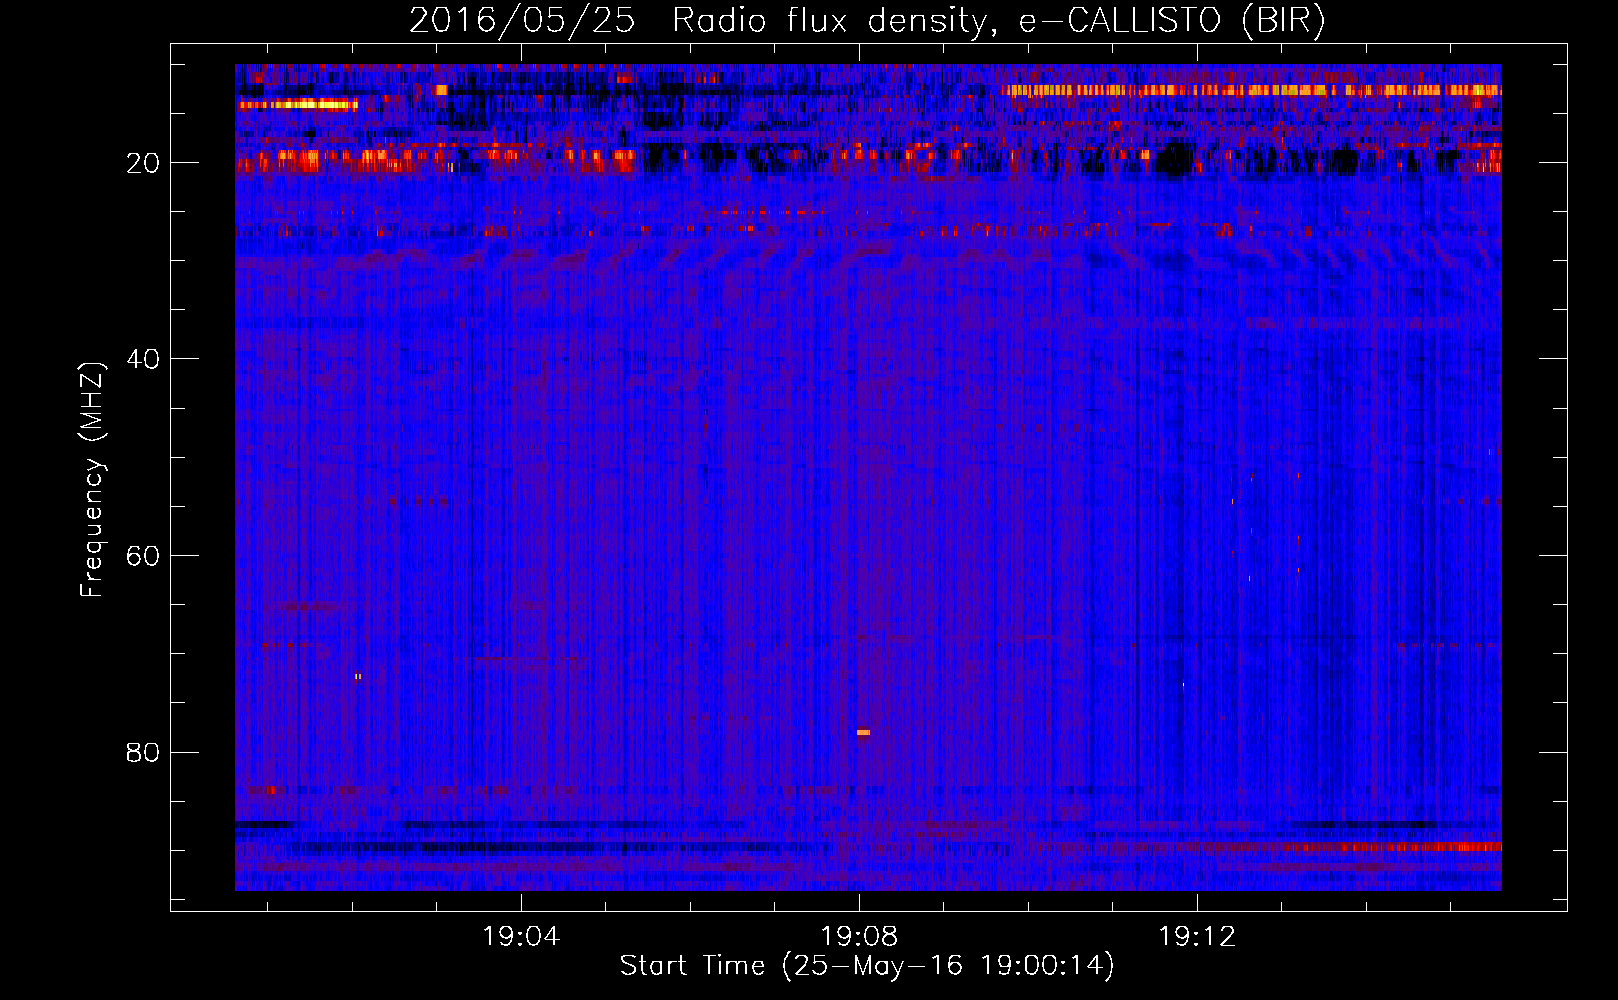The image size is (1618, 1000).
Task: Click the 'Start Time (25-May-16 19:00:14)' label
Action: click(x=867, y=966)
